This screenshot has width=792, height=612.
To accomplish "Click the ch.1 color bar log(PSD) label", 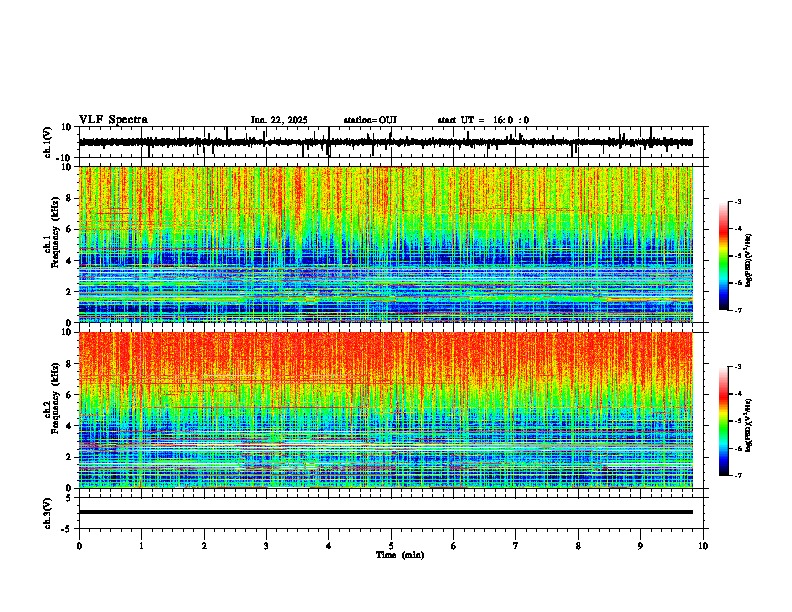I will pos(749,260).
